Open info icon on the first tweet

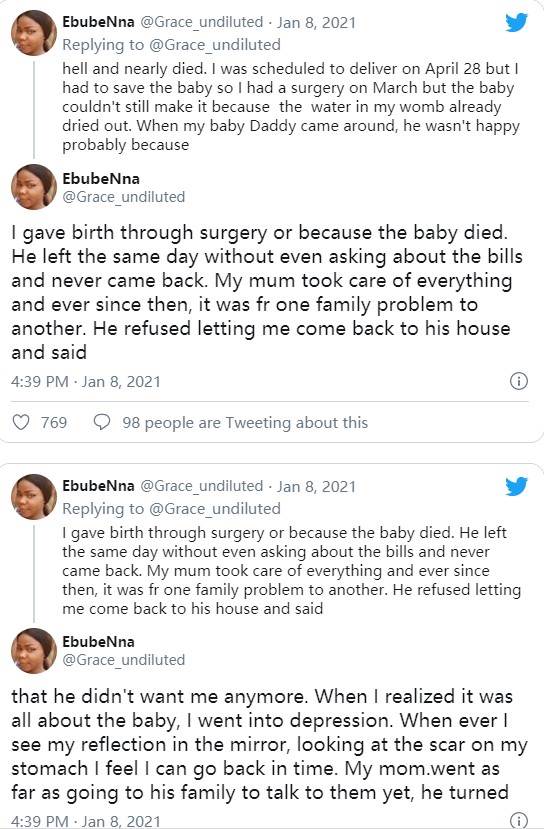click(x=519, y=381)
